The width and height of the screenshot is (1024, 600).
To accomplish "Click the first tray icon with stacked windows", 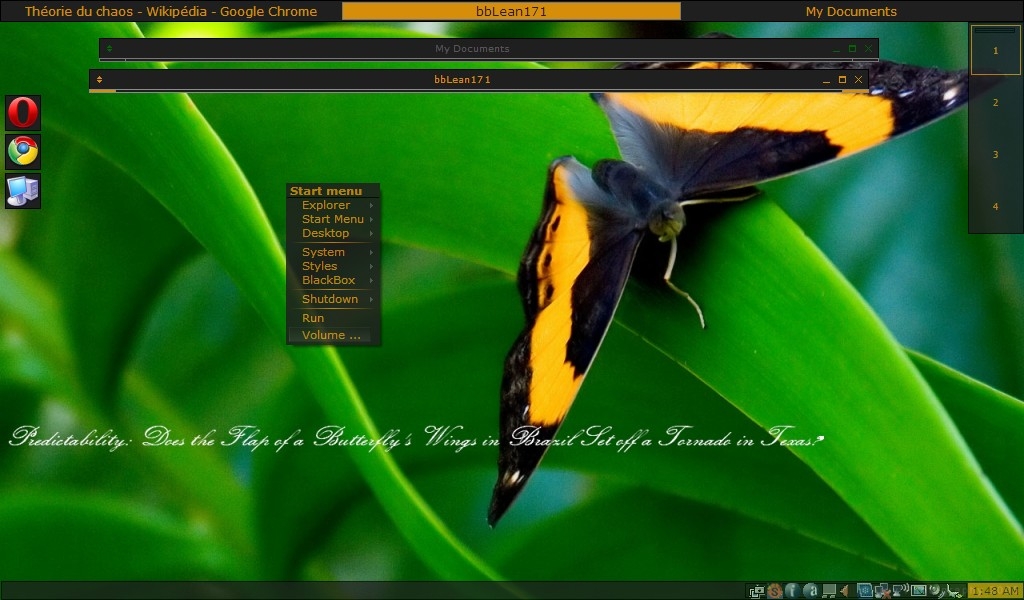I will click(x=757, y=591).
